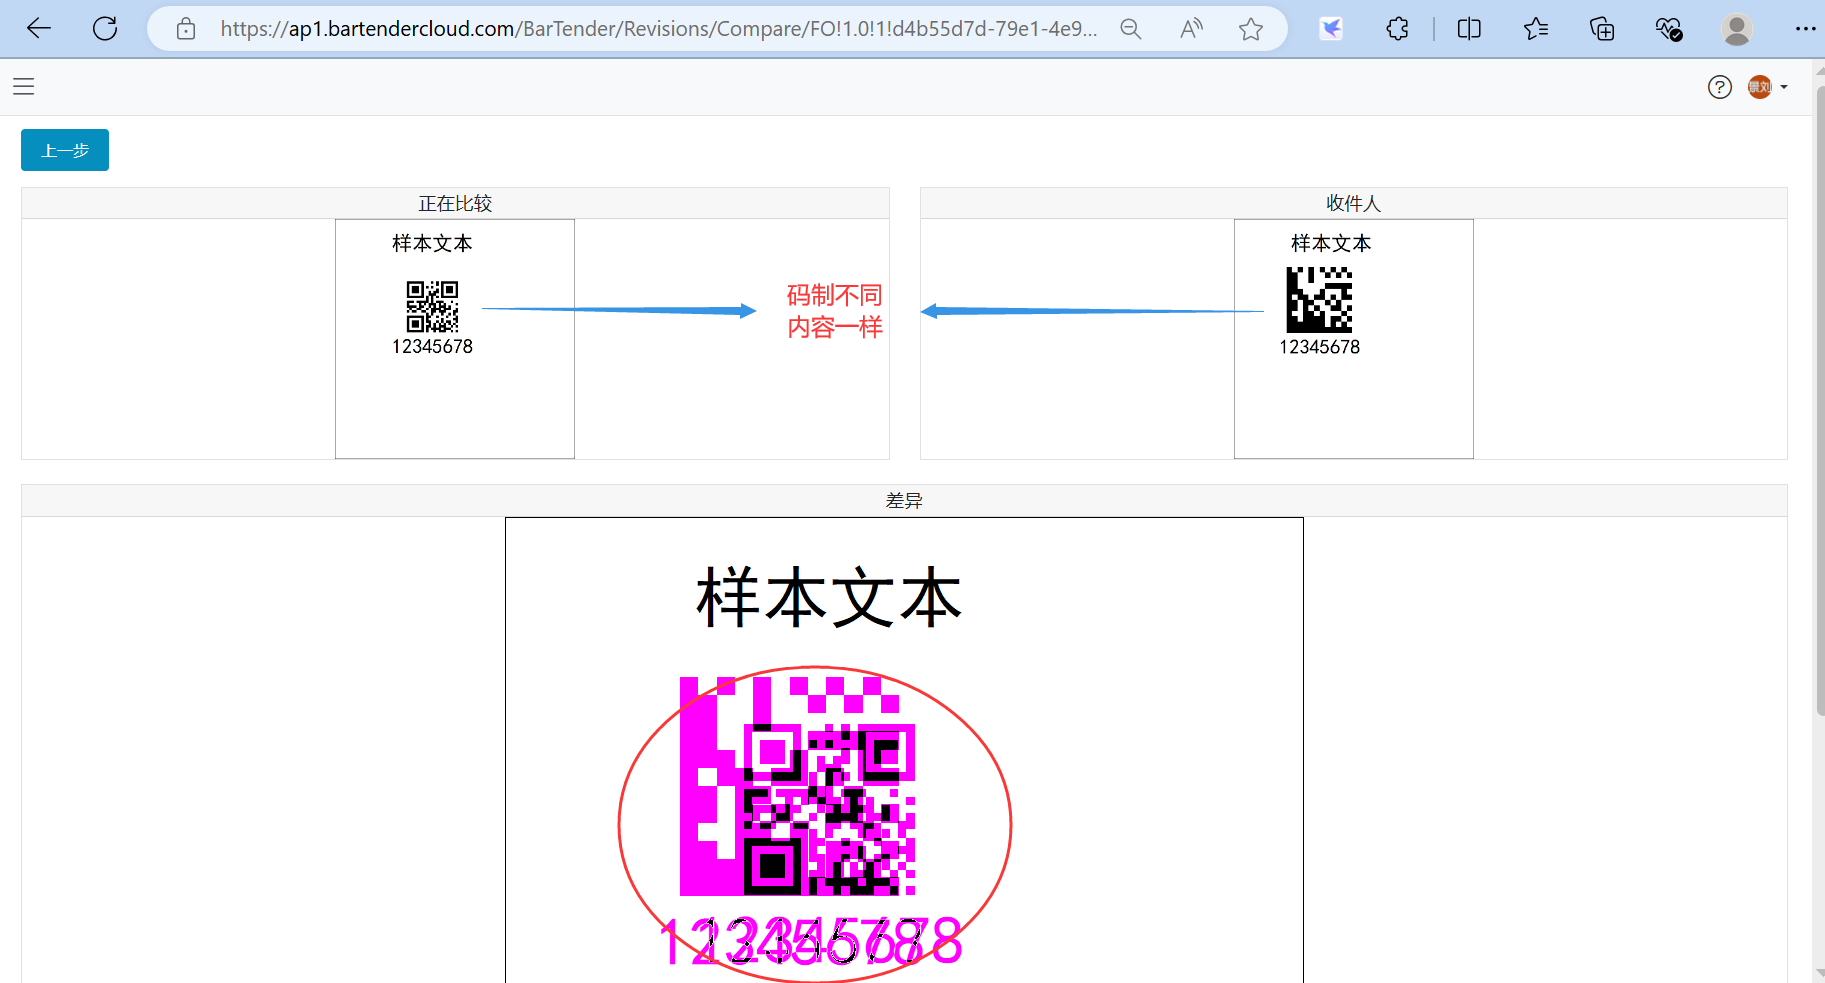The width and height of the screenshot is (1825, 983).
Task: Open the Extensions puzzle-piece menu
Action: click(x=1398, y=29)
